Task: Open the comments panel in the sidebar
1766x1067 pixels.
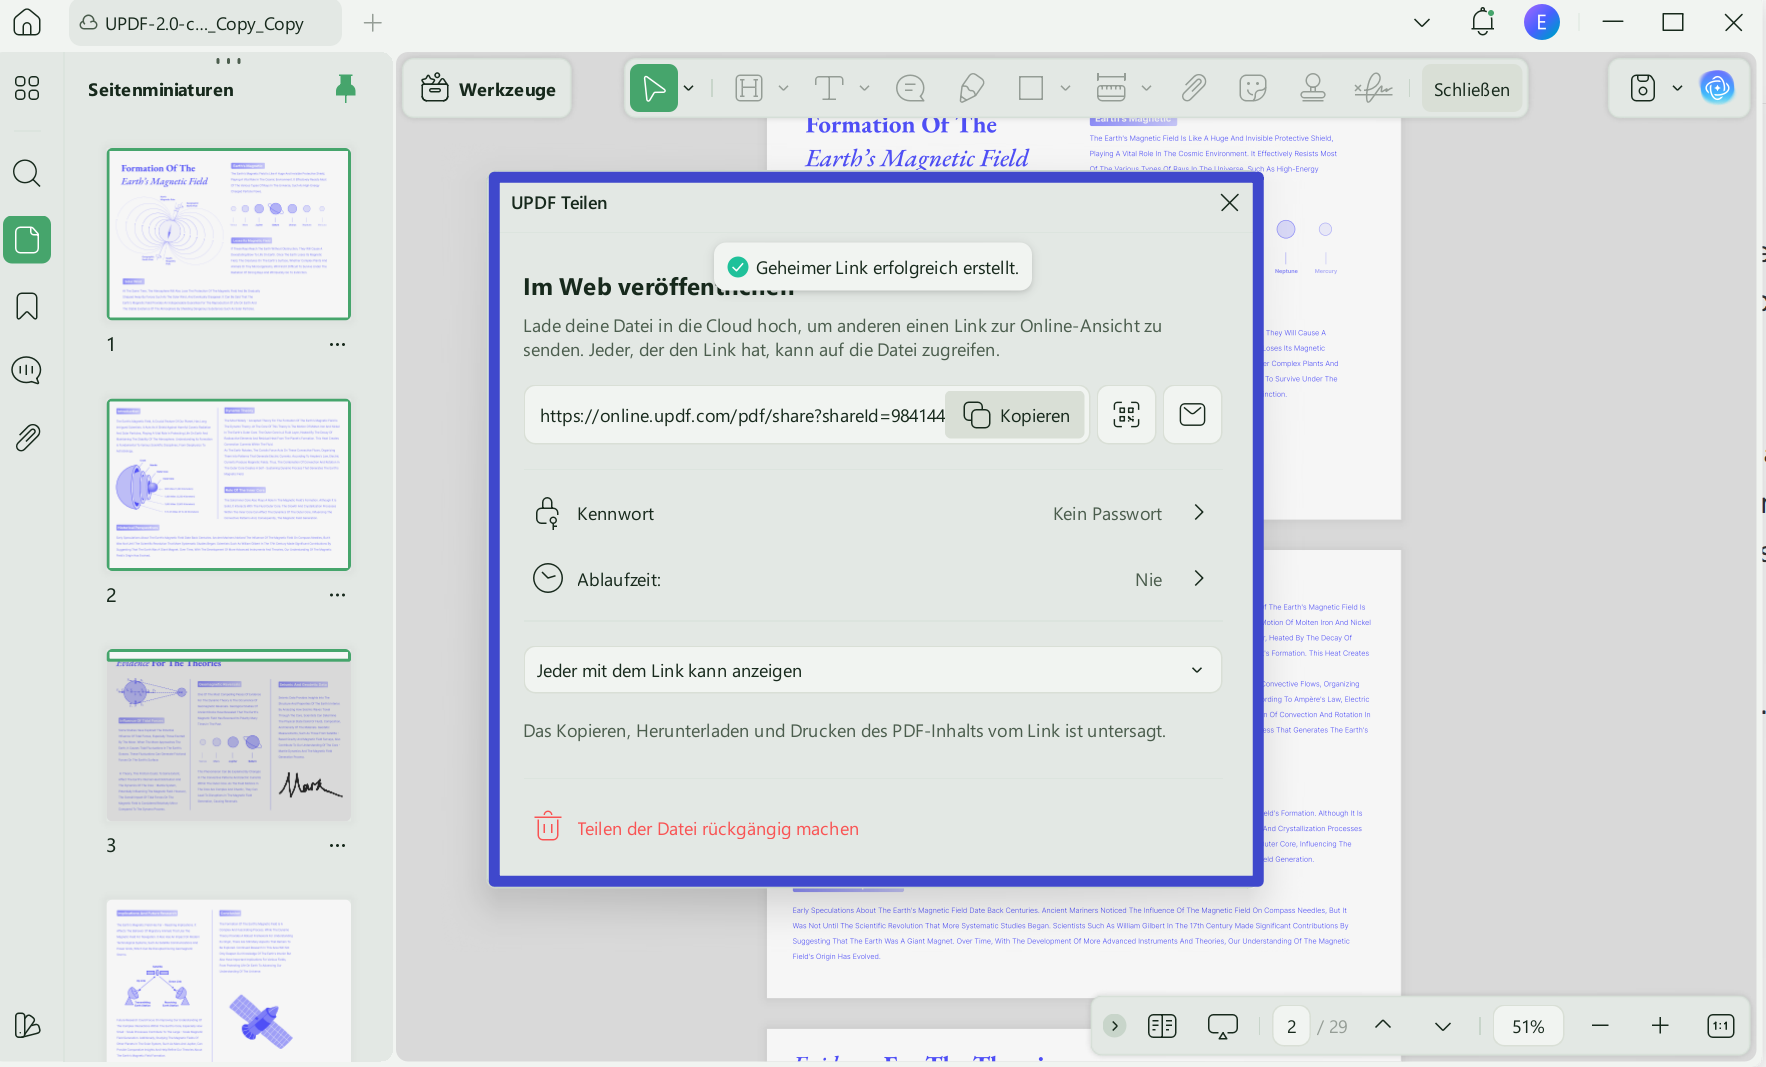Action: tap(27, 371)
